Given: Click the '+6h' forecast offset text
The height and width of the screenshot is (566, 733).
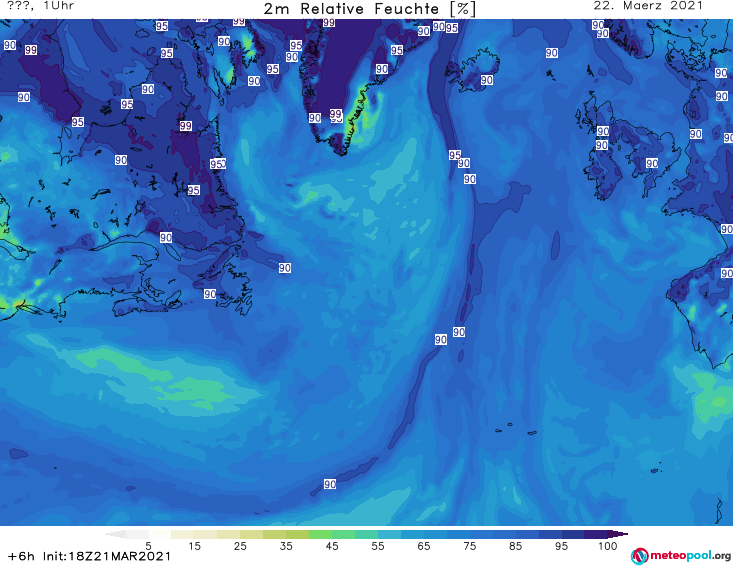Looking at the screenshot, I should click(x=21, y=556).
